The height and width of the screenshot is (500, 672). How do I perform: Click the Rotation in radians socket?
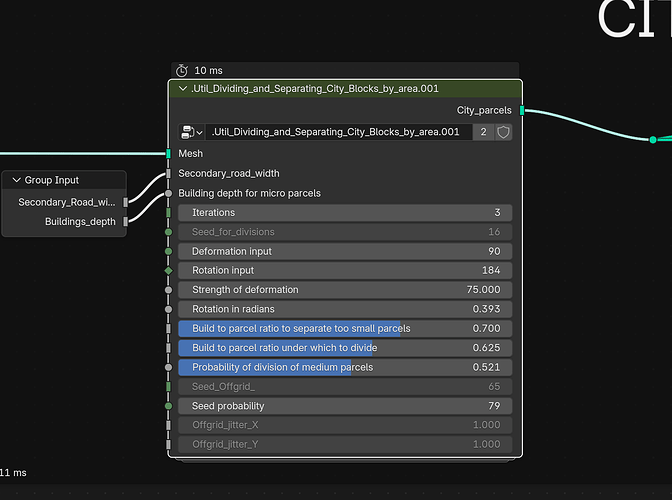coord(168,309)
